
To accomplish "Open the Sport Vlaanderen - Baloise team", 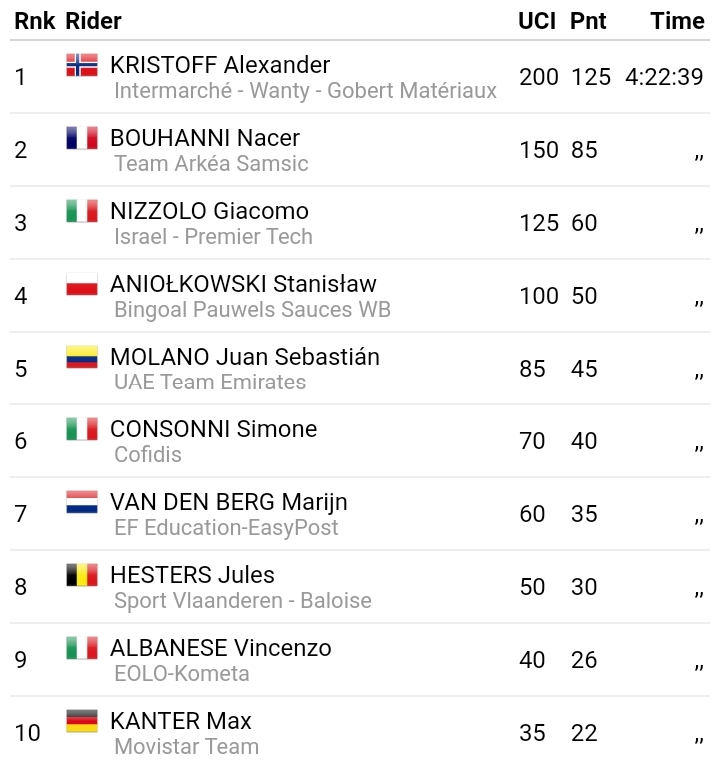I will [x=243, y=601].
